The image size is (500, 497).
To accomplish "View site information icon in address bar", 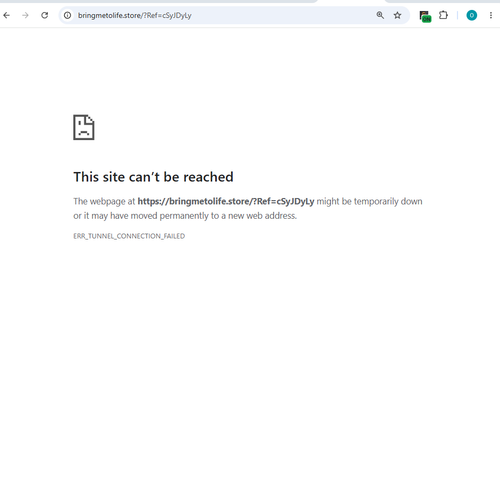I will (x=67, y=15).
